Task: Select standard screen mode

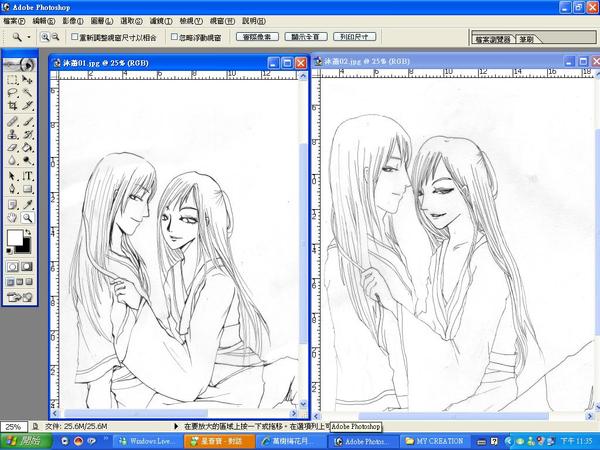Action: tap(10, 282)
